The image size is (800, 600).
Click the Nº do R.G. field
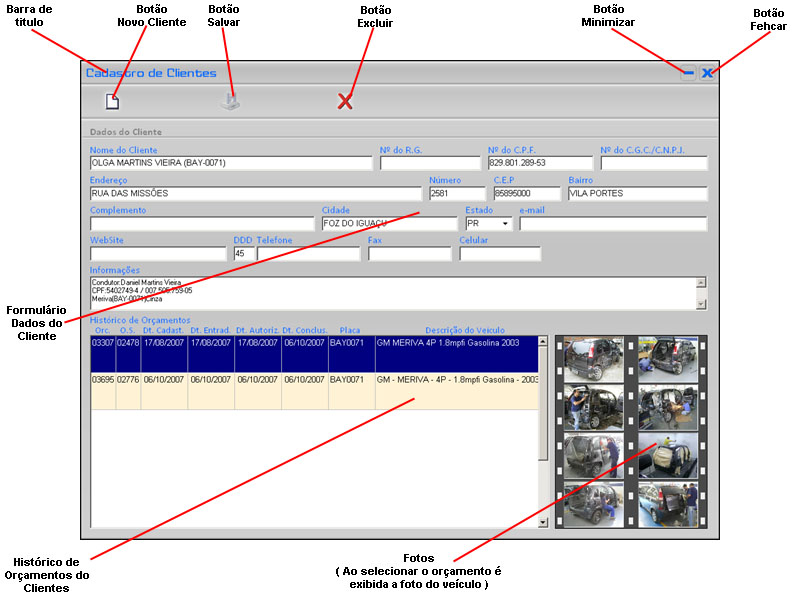tap(430, 163)
